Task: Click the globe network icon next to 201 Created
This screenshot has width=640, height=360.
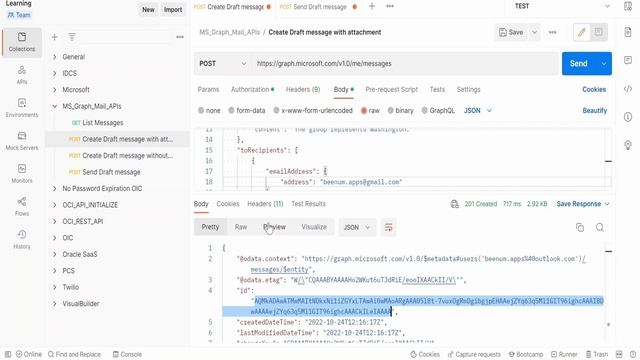Action: [x=454, y=204]
